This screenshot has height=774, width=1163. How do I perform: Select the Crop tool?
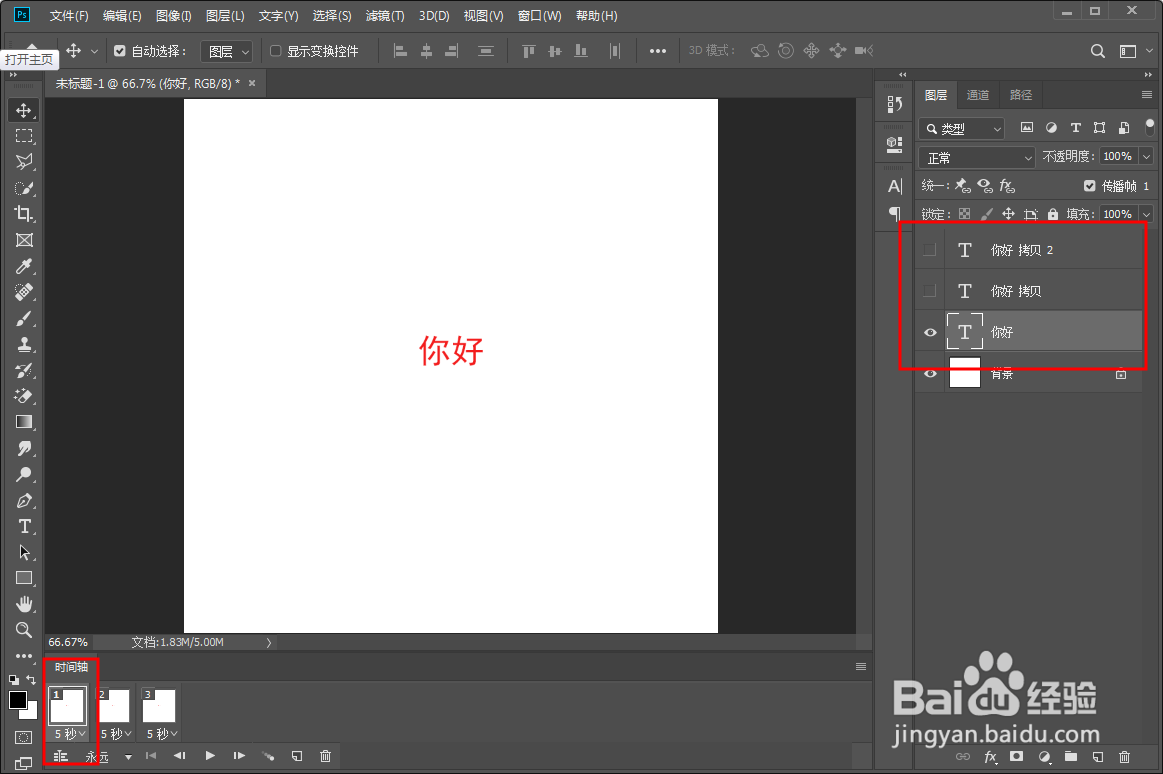pos(24,214)
